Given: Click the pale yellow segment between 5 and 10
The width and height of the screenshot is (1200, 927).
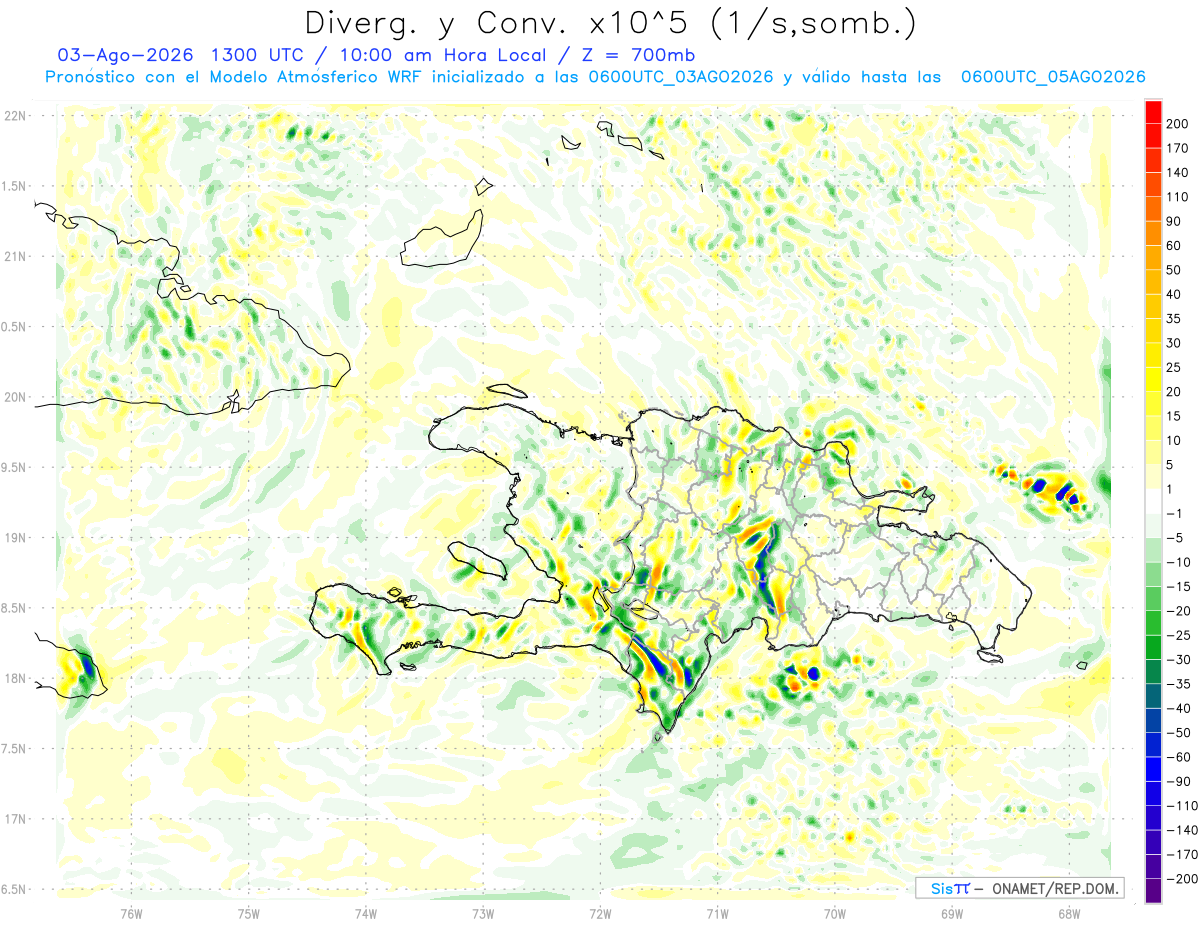Looking at the screenshot, I should tap(1153, 453).
